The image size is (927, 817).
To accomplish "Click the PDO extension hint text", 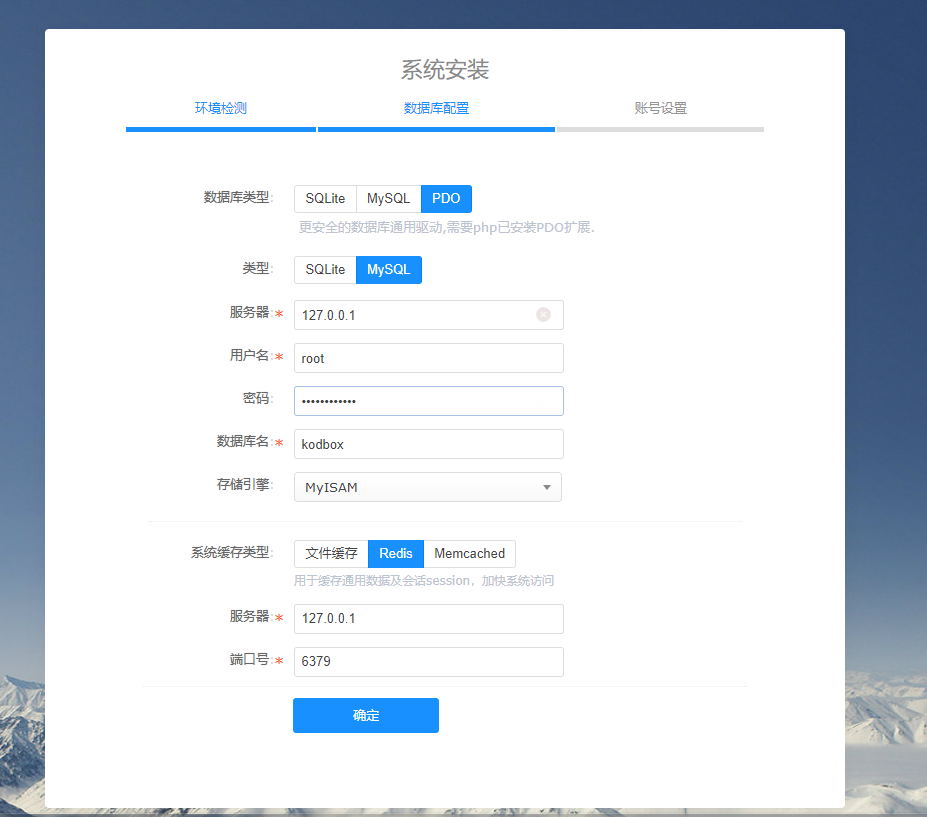I will 446,228.
